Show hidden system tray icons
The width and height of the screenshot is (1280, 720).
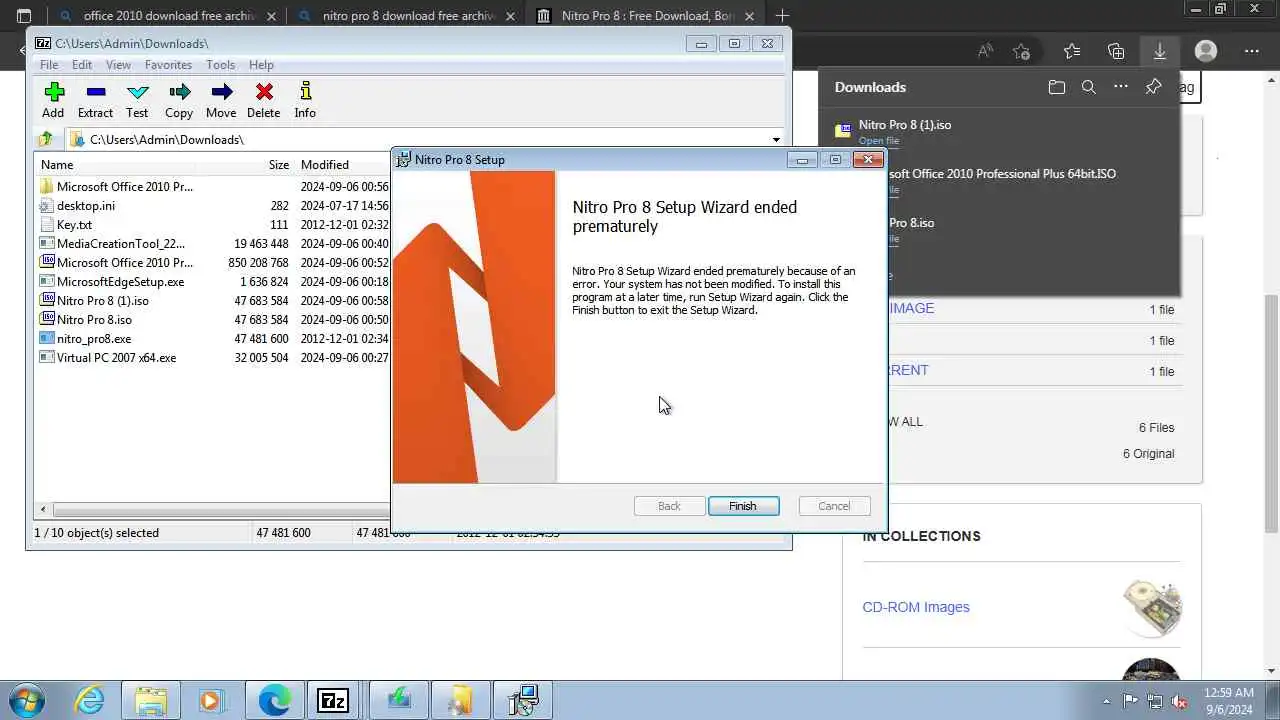point(1106,701)
